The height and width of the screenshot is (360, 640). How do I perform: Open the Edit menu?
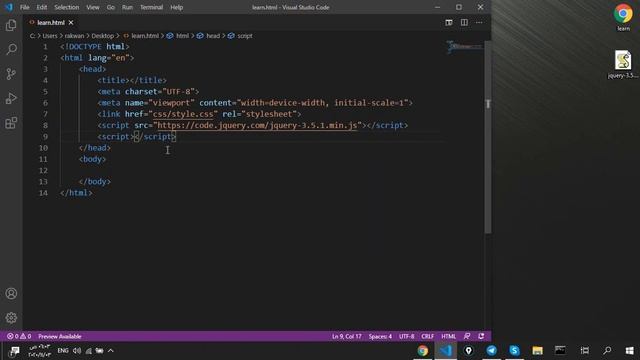42,7
